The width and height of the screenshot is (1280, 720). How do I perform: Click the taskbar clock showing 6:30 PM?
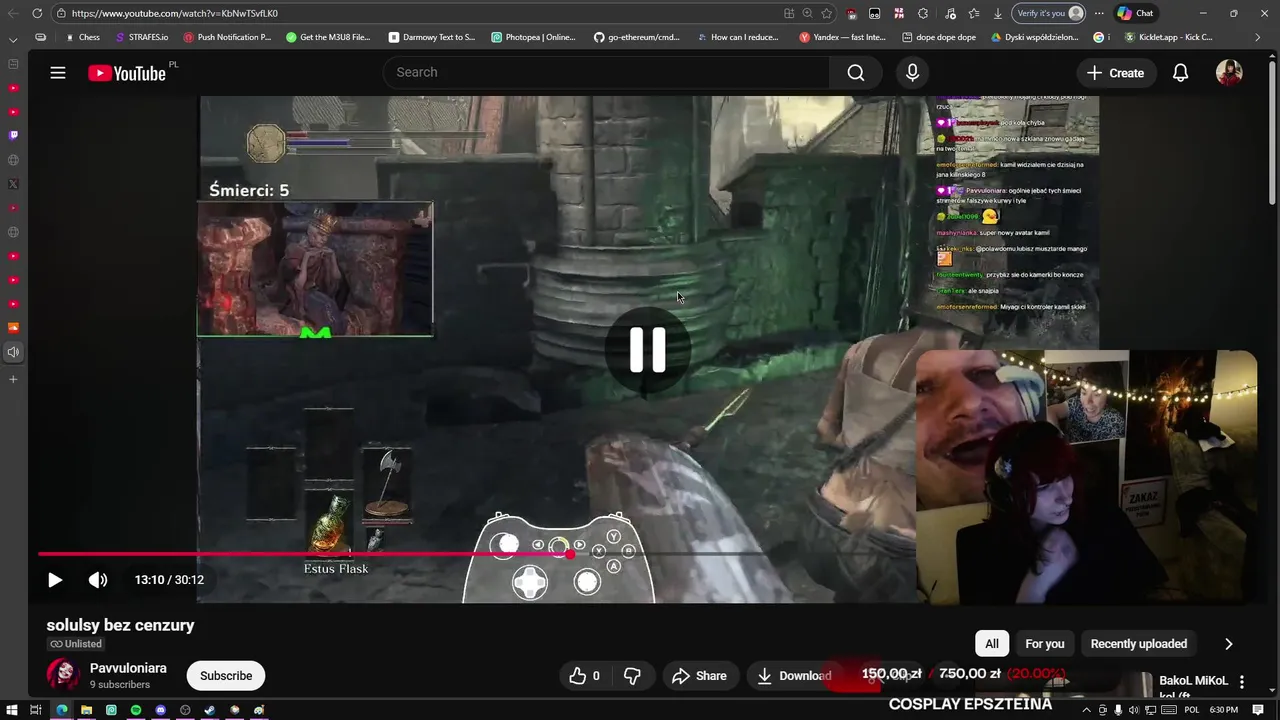[1223, 710]
